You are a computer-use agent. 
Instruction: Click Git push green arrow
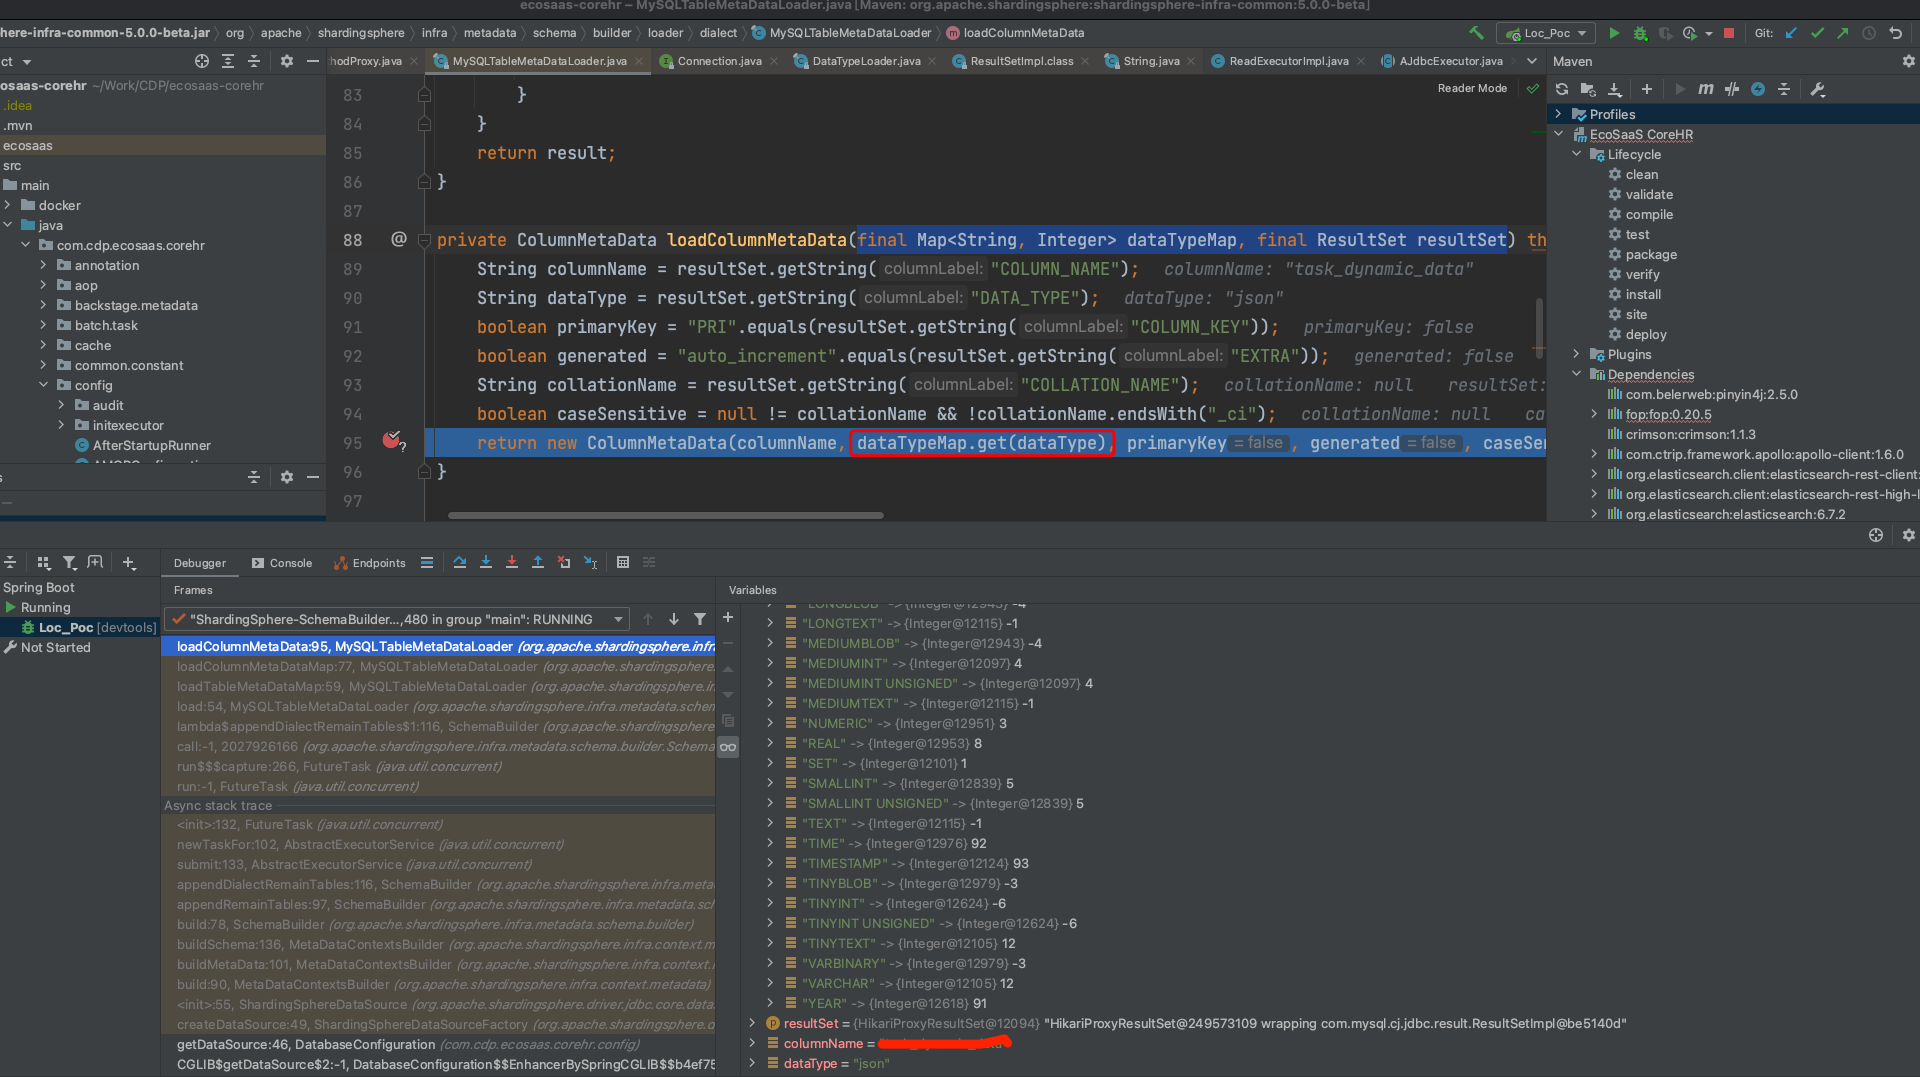pos(1843,33)
